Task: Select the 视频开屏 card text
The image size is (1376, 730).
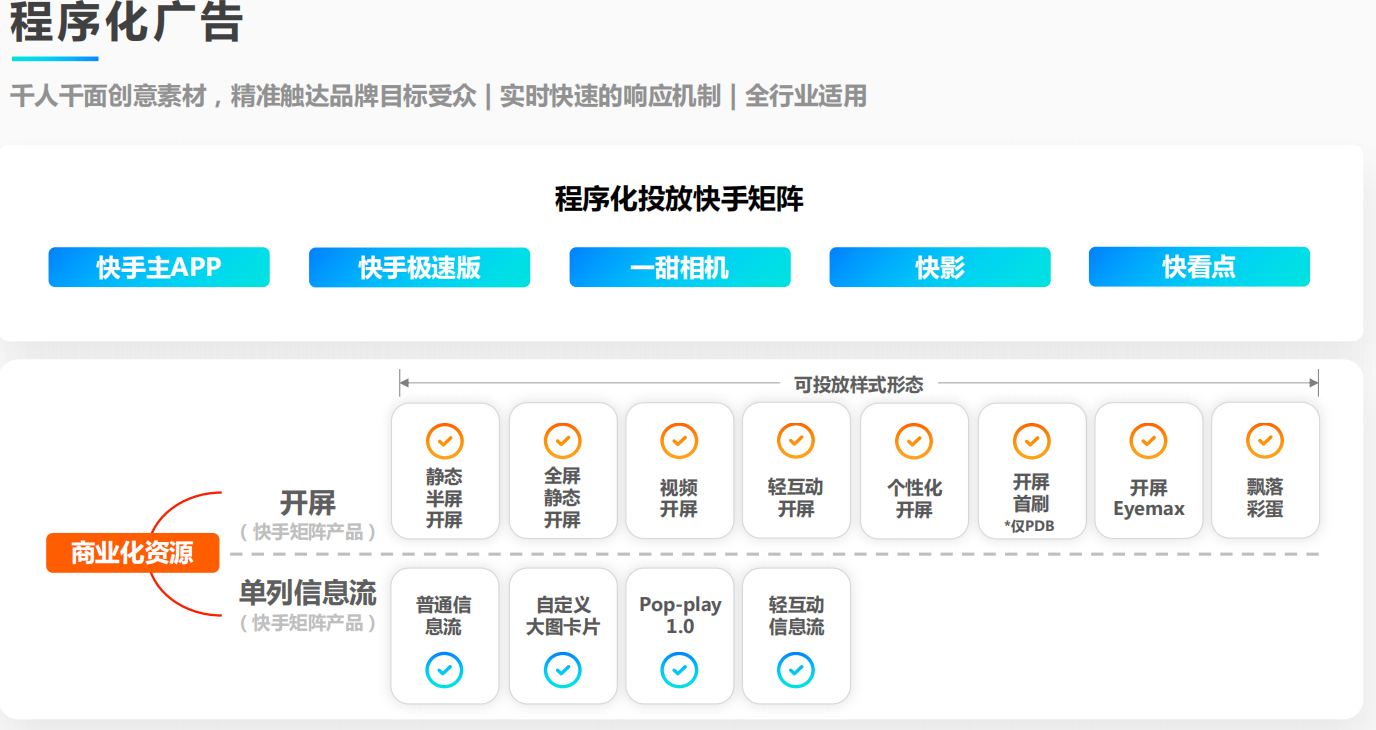Action: point(679,498)
